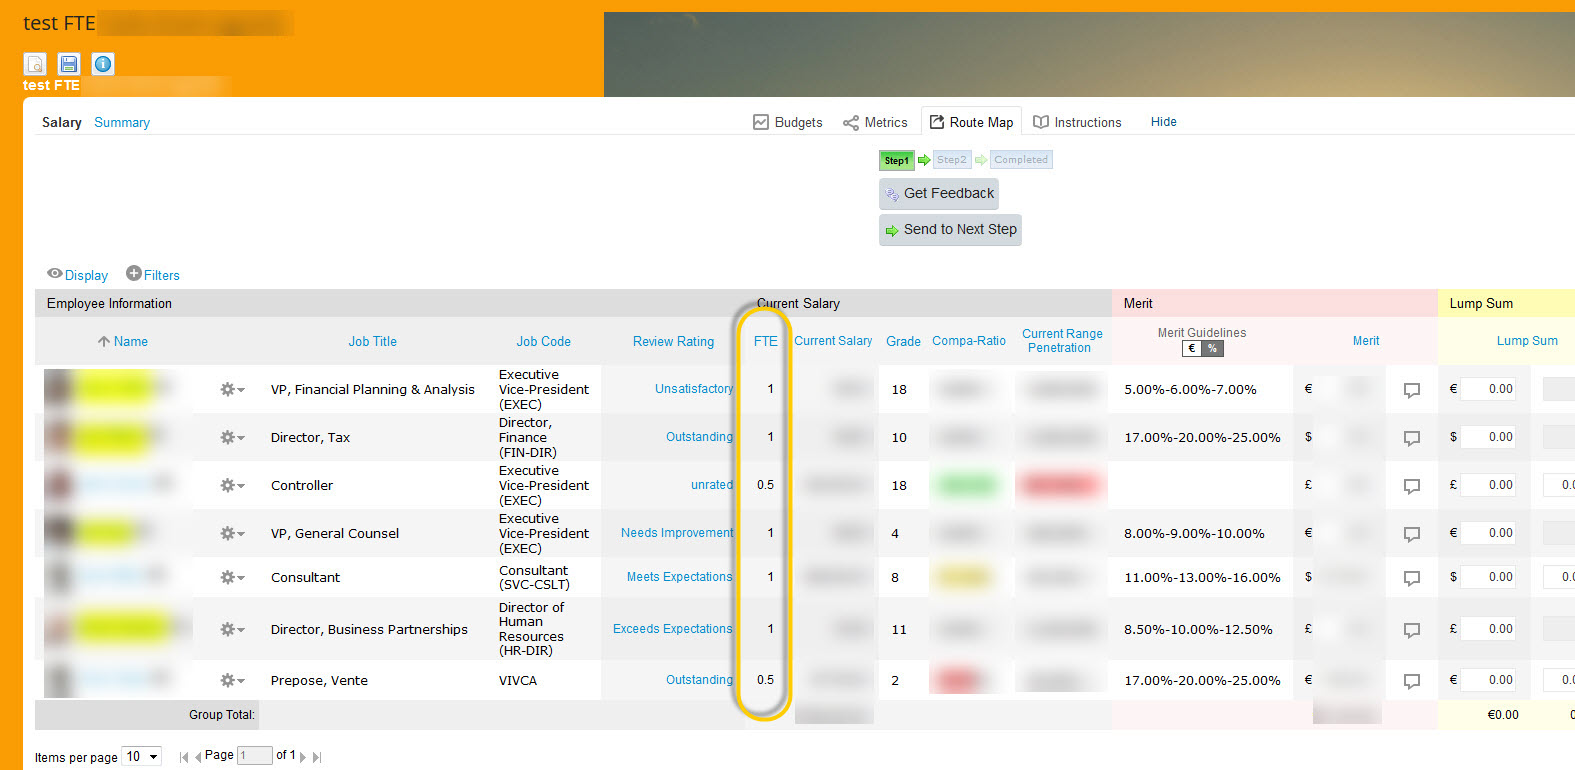
Task: Sort by Job Title column header
Action: coord(372,341)
